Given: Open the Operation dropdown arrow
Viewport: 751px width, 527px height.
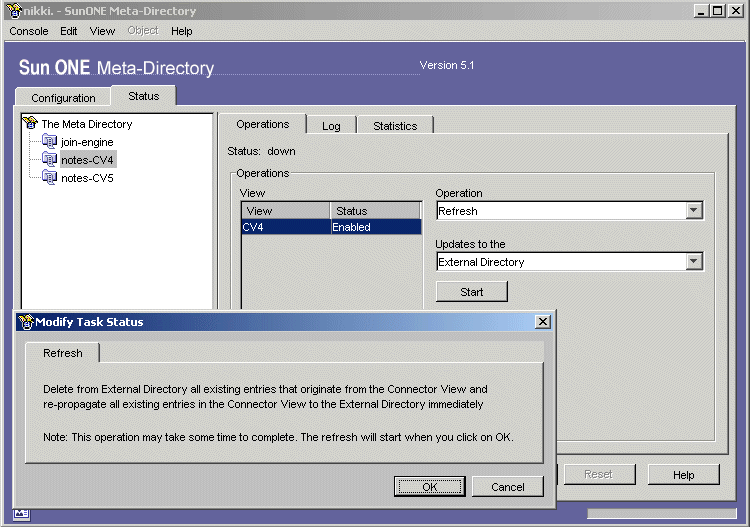Looking at the screenshot, I should click(x=694, y=210).
